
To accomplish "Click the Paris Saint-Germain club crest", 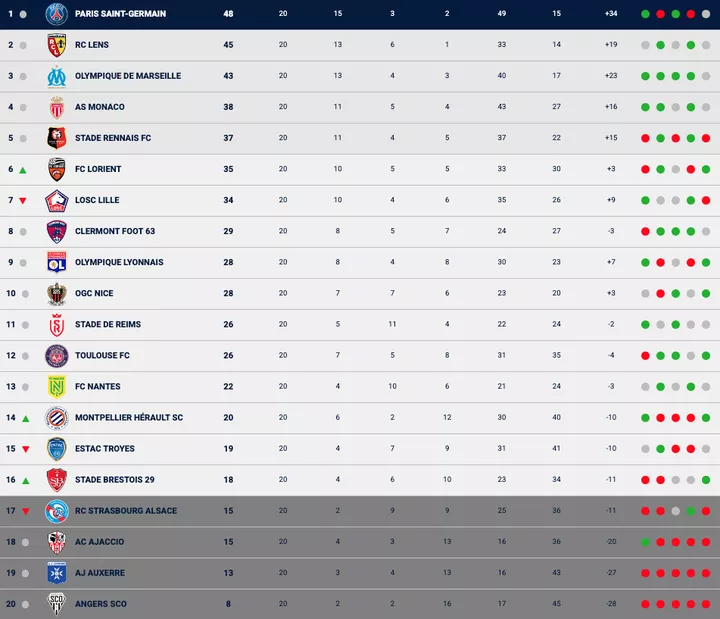I will (x=56, y=14).
